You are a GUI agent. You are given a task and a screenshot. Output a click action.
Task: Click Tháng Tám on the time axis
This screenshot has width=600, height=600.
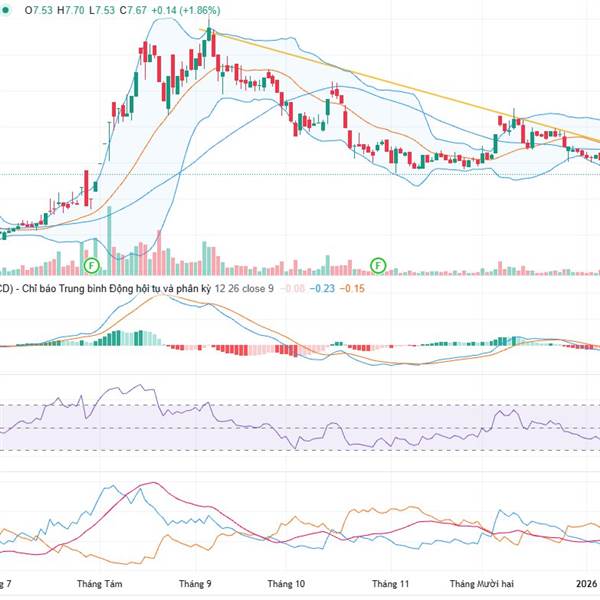point(98,582)
